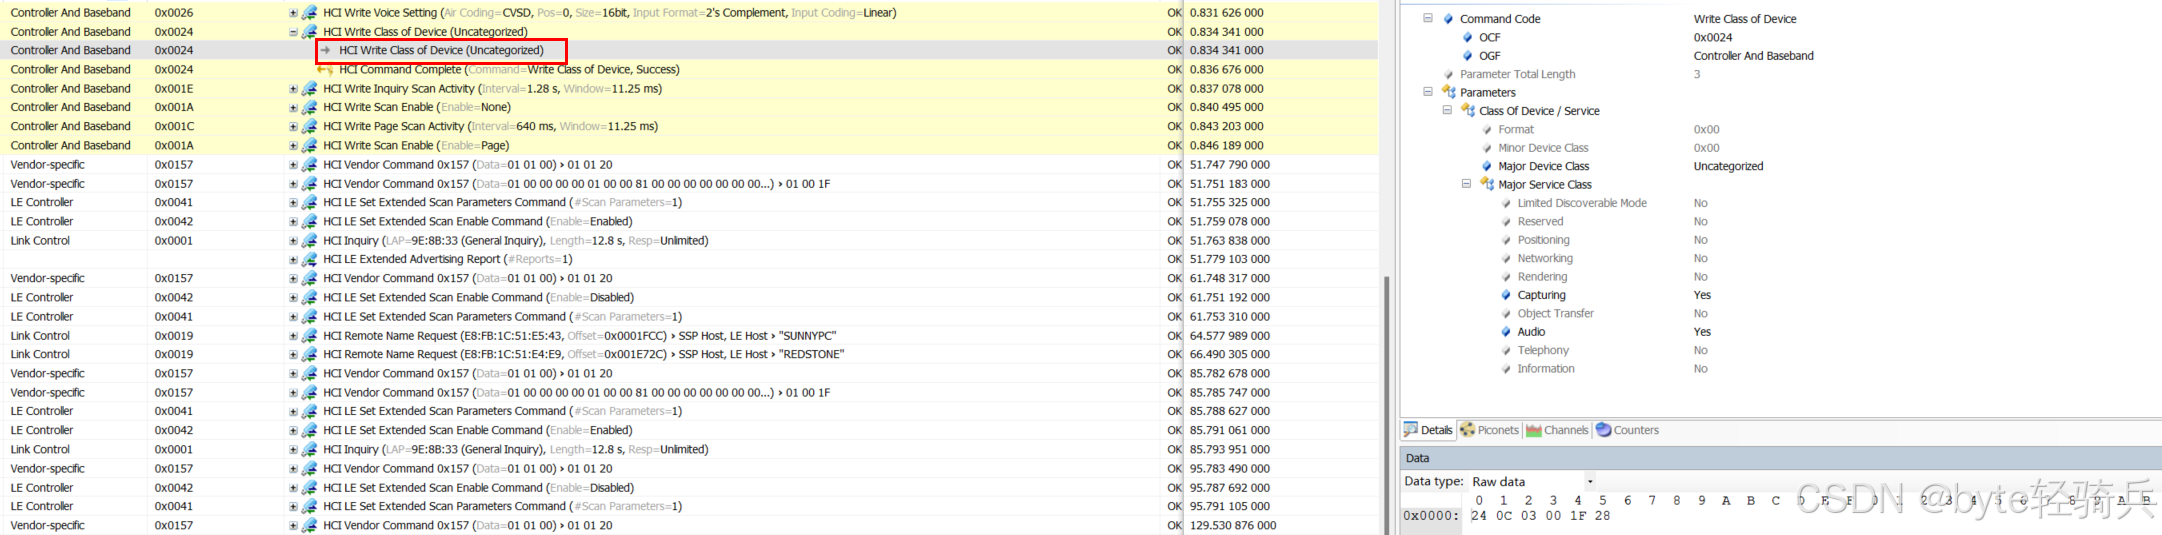2162x535 pixels.
Task: Click the Capturing field icon
Action: click(x=1506, y=295)
